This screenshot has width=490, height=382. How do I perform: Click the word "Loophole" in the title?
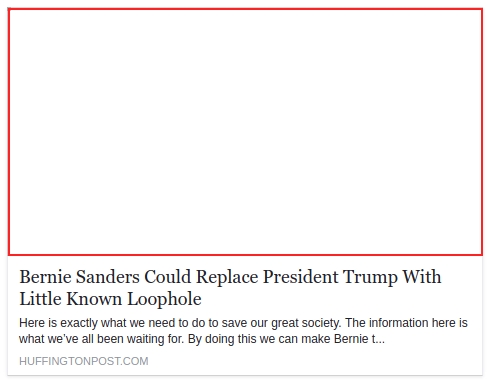point(165,299)
